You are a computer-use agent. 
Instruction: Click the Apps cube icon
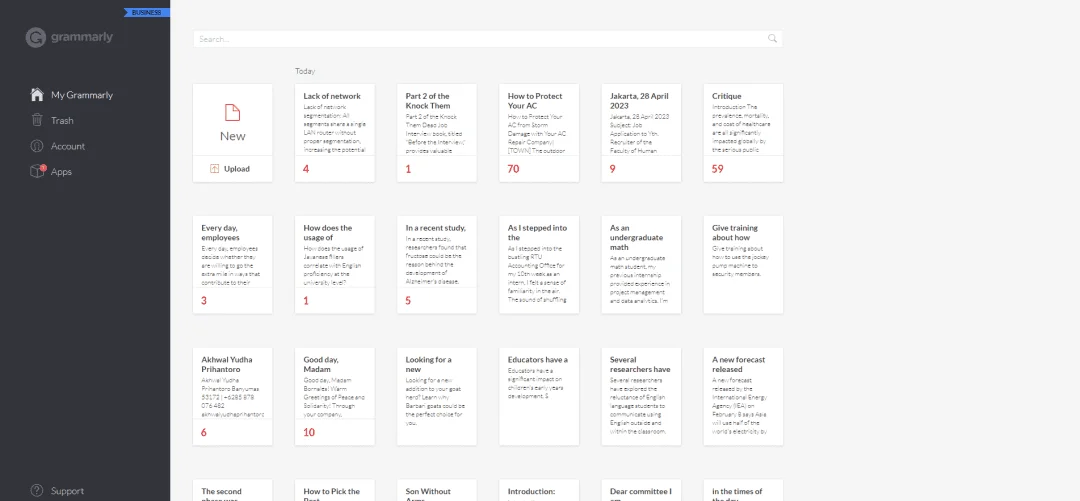(37, 172)
